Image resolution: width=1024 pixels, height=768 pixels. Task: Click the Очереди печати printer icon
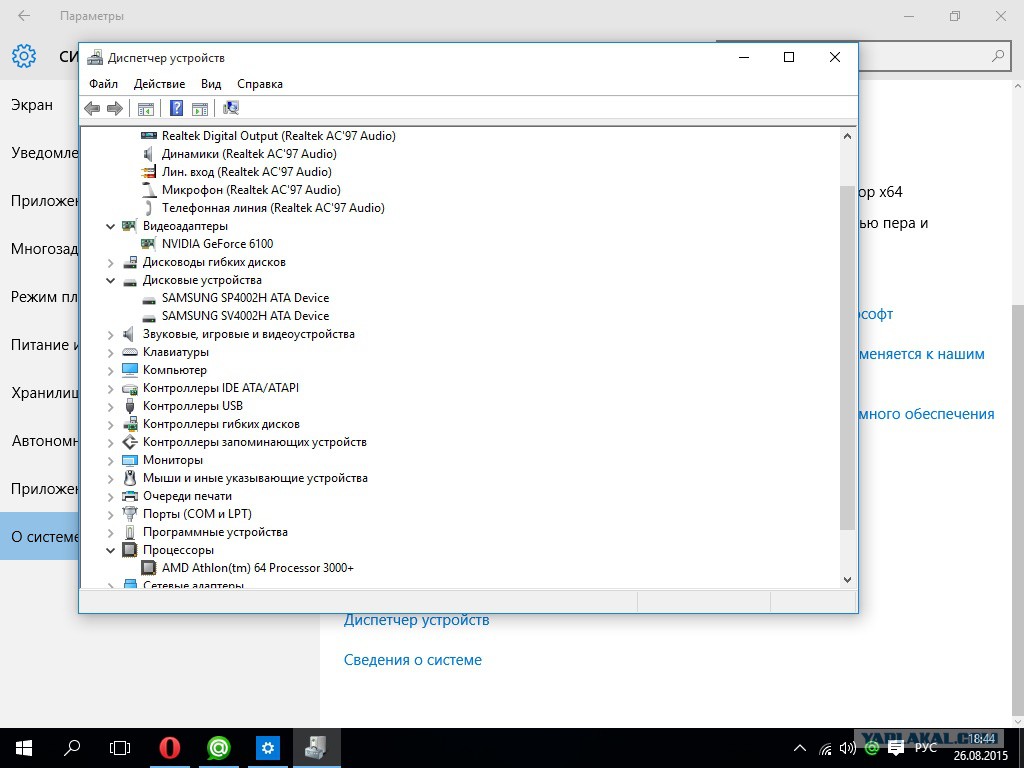(130, 496)
